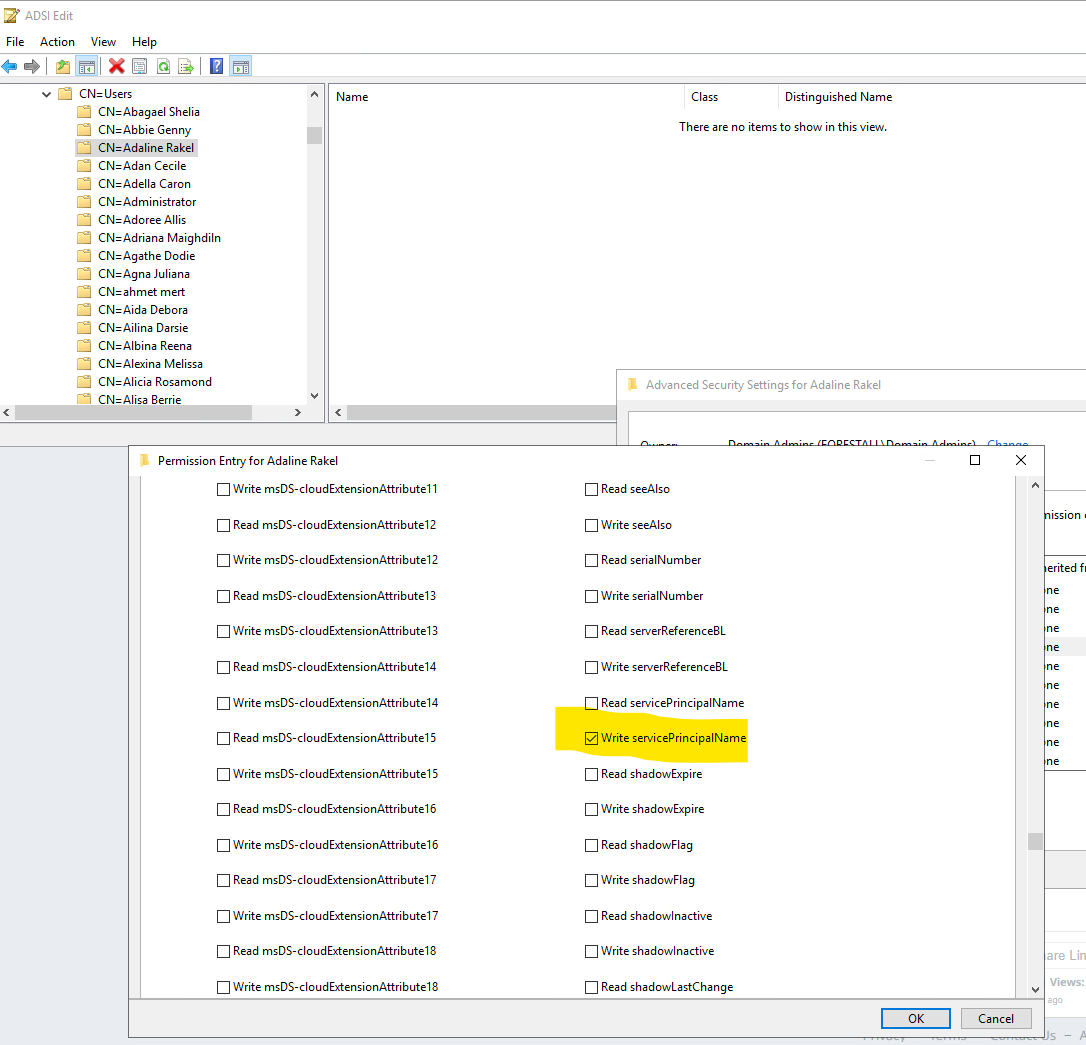Click the red Delete icon
The width and height of the screenshot is (1086, 1045).
pyautogui.click(x=117, y=67)
